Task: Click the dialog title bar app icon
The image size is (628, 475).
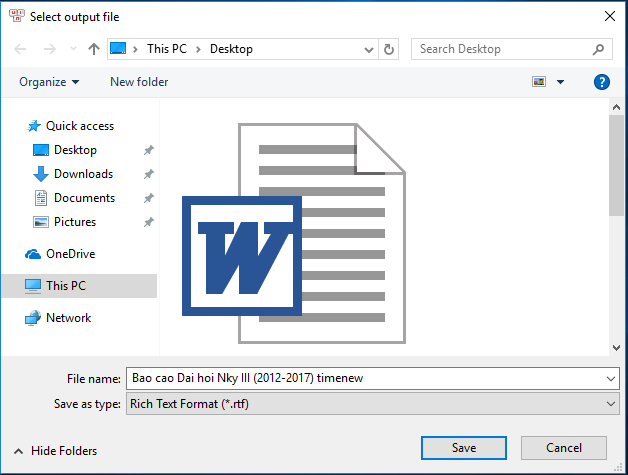Action: (x=16, y=16)
